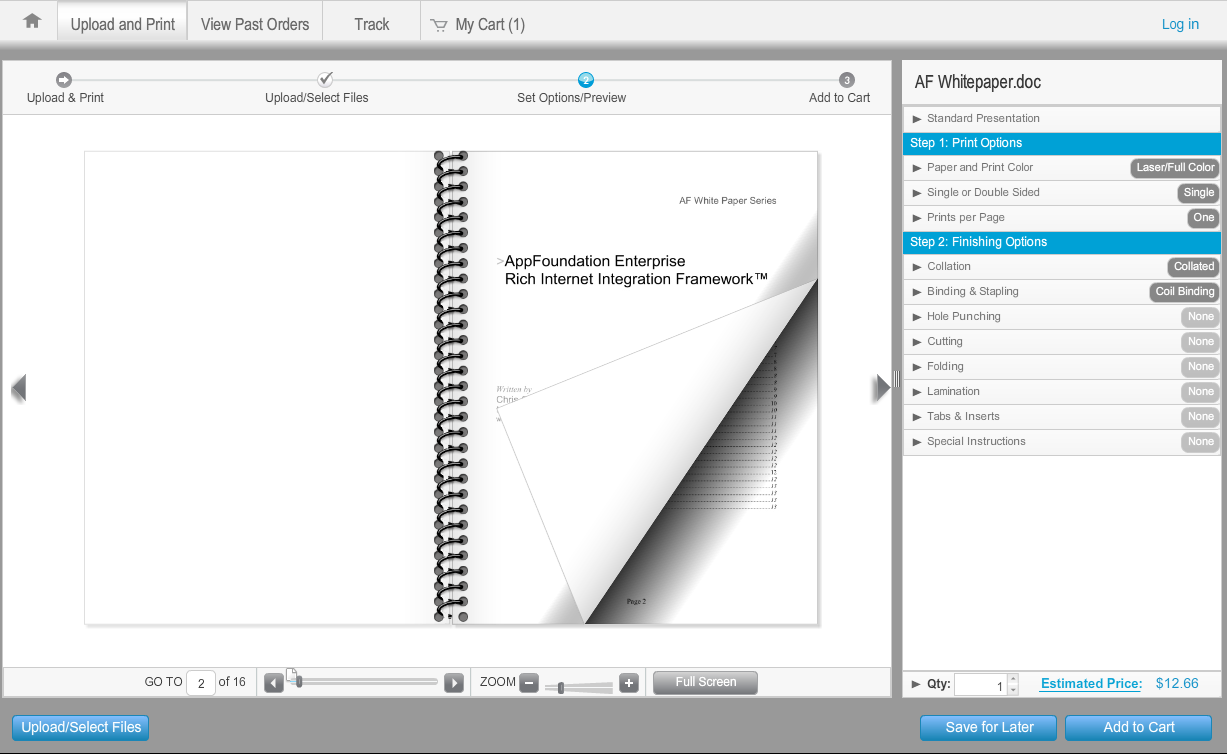Click the zoom level slider
Viewport: 1227px width, 755px height.
click(x=579, y=687)
